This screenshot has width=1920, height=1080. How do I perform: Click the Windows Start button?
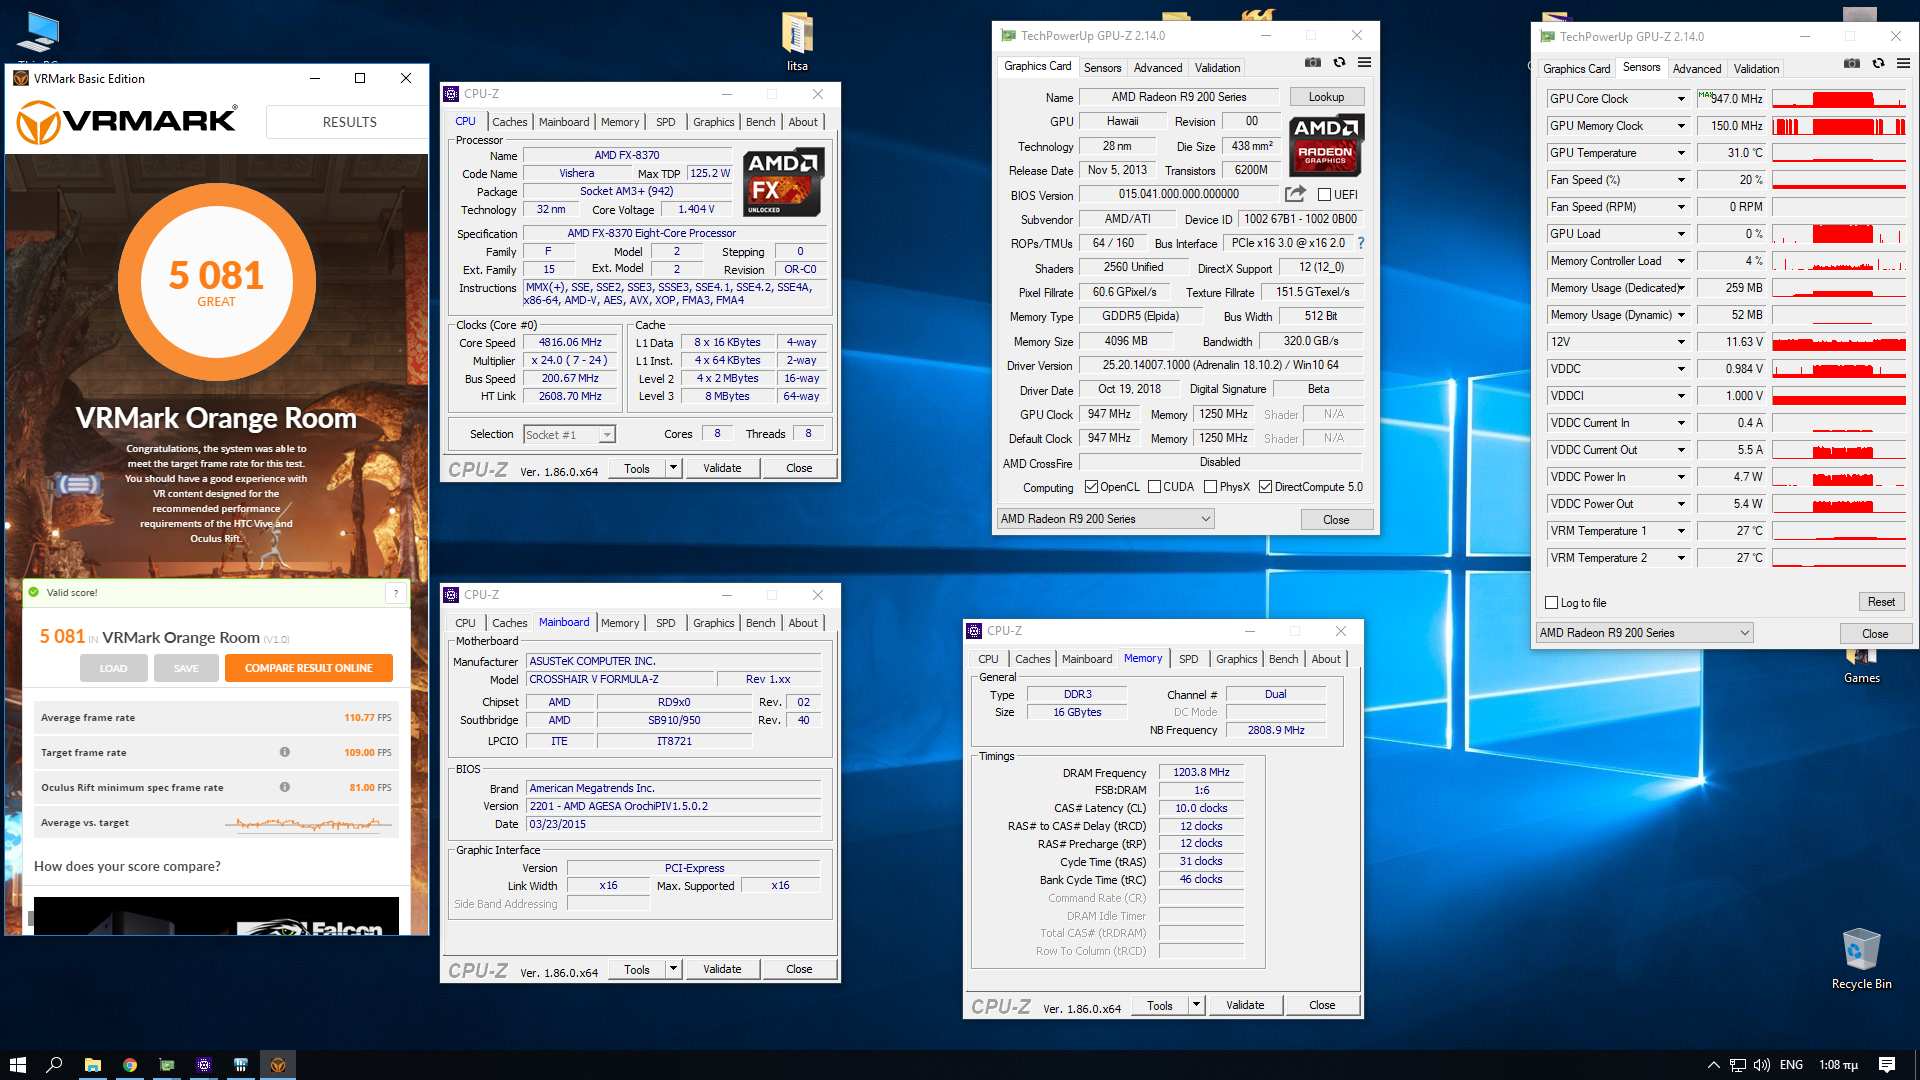point(17,1065)
